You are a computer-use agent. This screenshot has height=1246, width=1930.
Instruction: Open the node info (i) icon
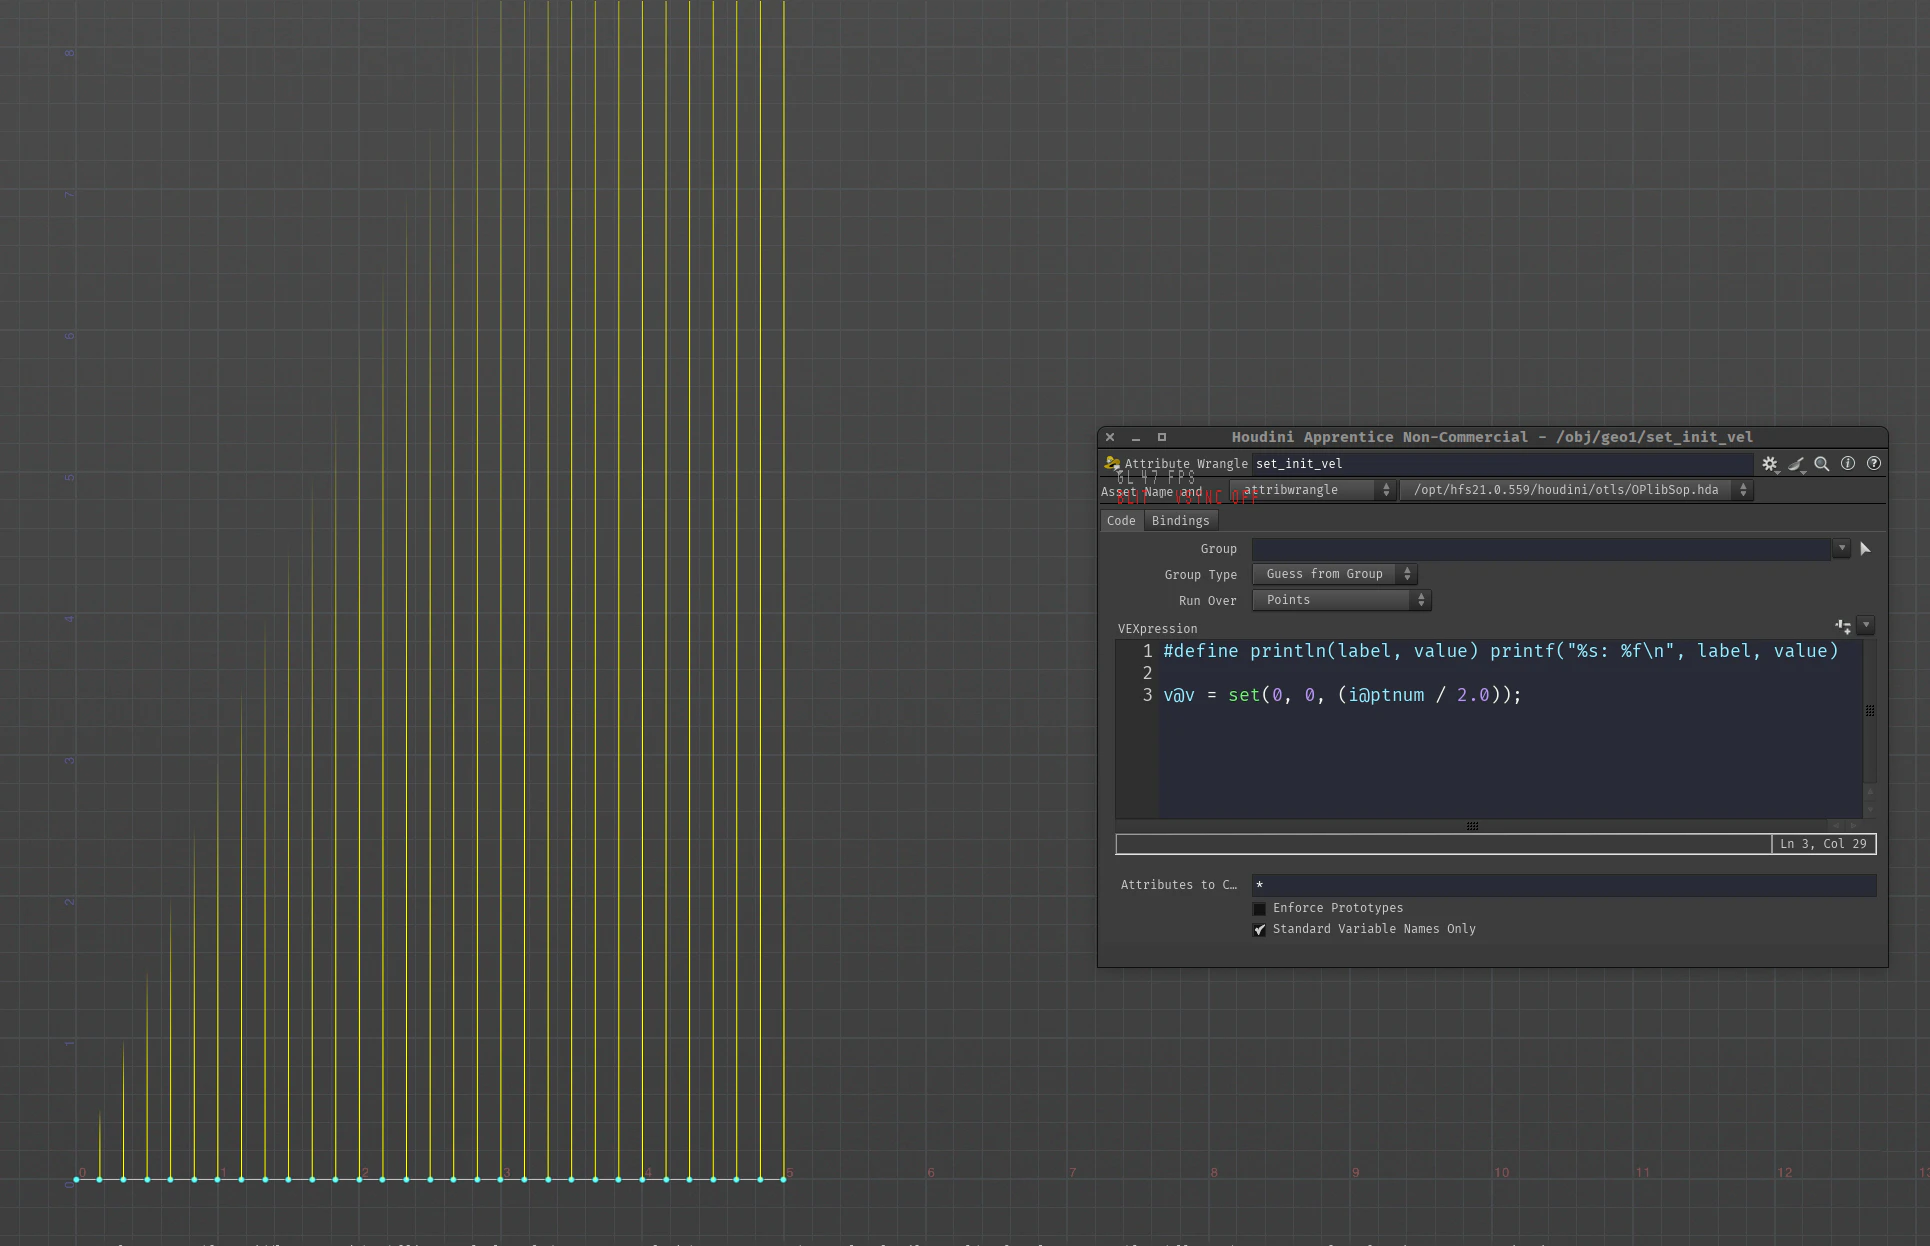pyautogui.click(x=1848, y=464)
